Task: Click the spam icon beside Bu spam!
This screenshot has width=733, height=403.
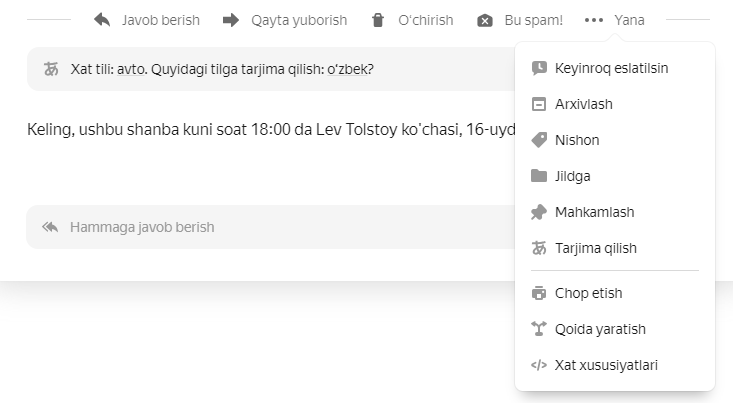Action: (x=485, y=20)
